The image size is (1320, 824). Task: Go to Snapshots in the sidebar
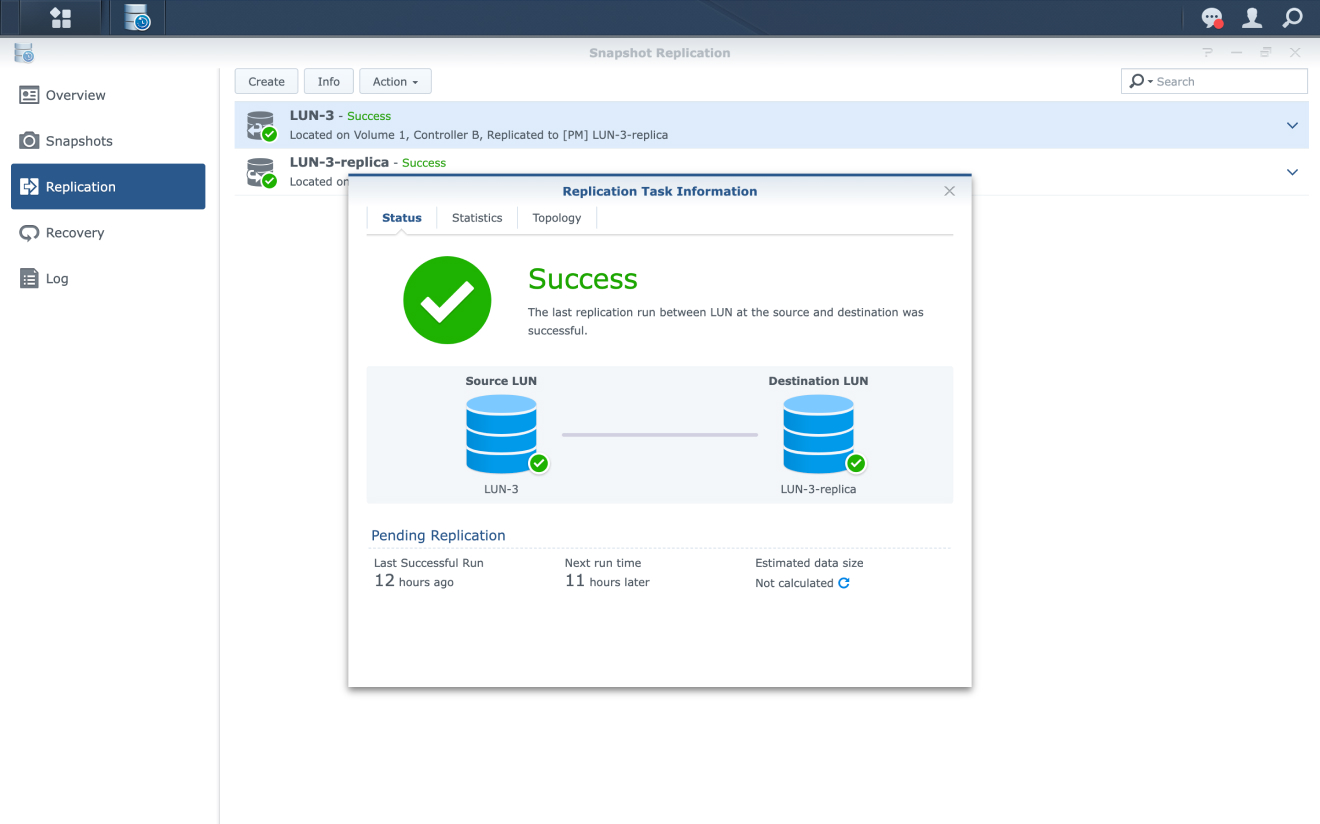click(x=79, y=141)
